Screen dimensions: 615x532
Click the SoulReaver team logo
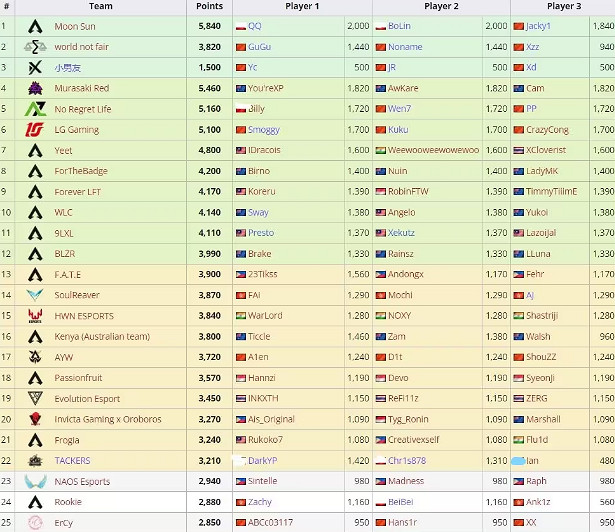pos(35,295)
